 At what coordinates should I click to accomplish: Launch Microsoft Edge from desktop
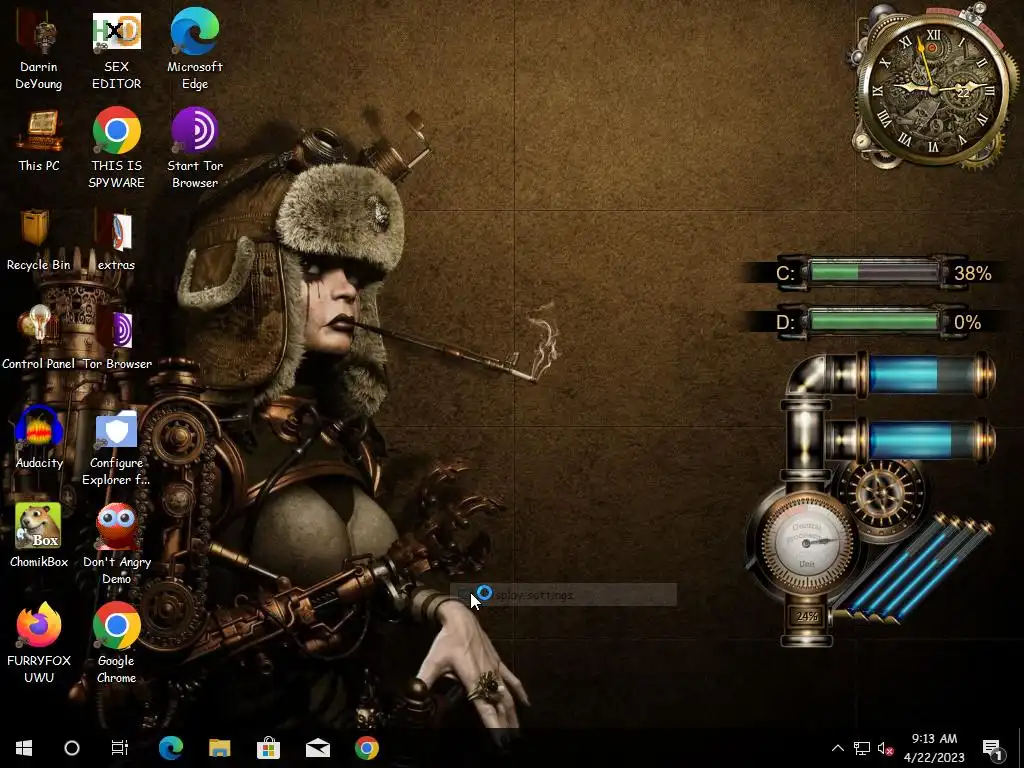195,50
